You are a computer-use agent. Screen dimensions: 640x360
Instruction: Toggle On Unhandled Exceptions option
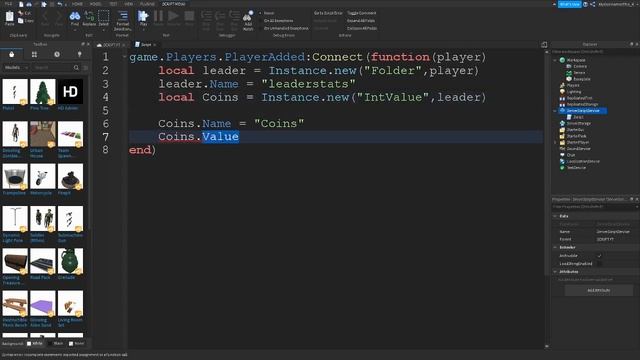(x=284, y=28)
